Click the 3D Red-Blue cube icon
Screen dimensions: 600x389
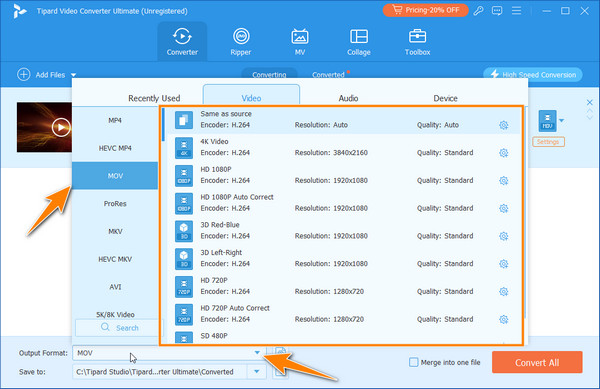tap(184, 231)
